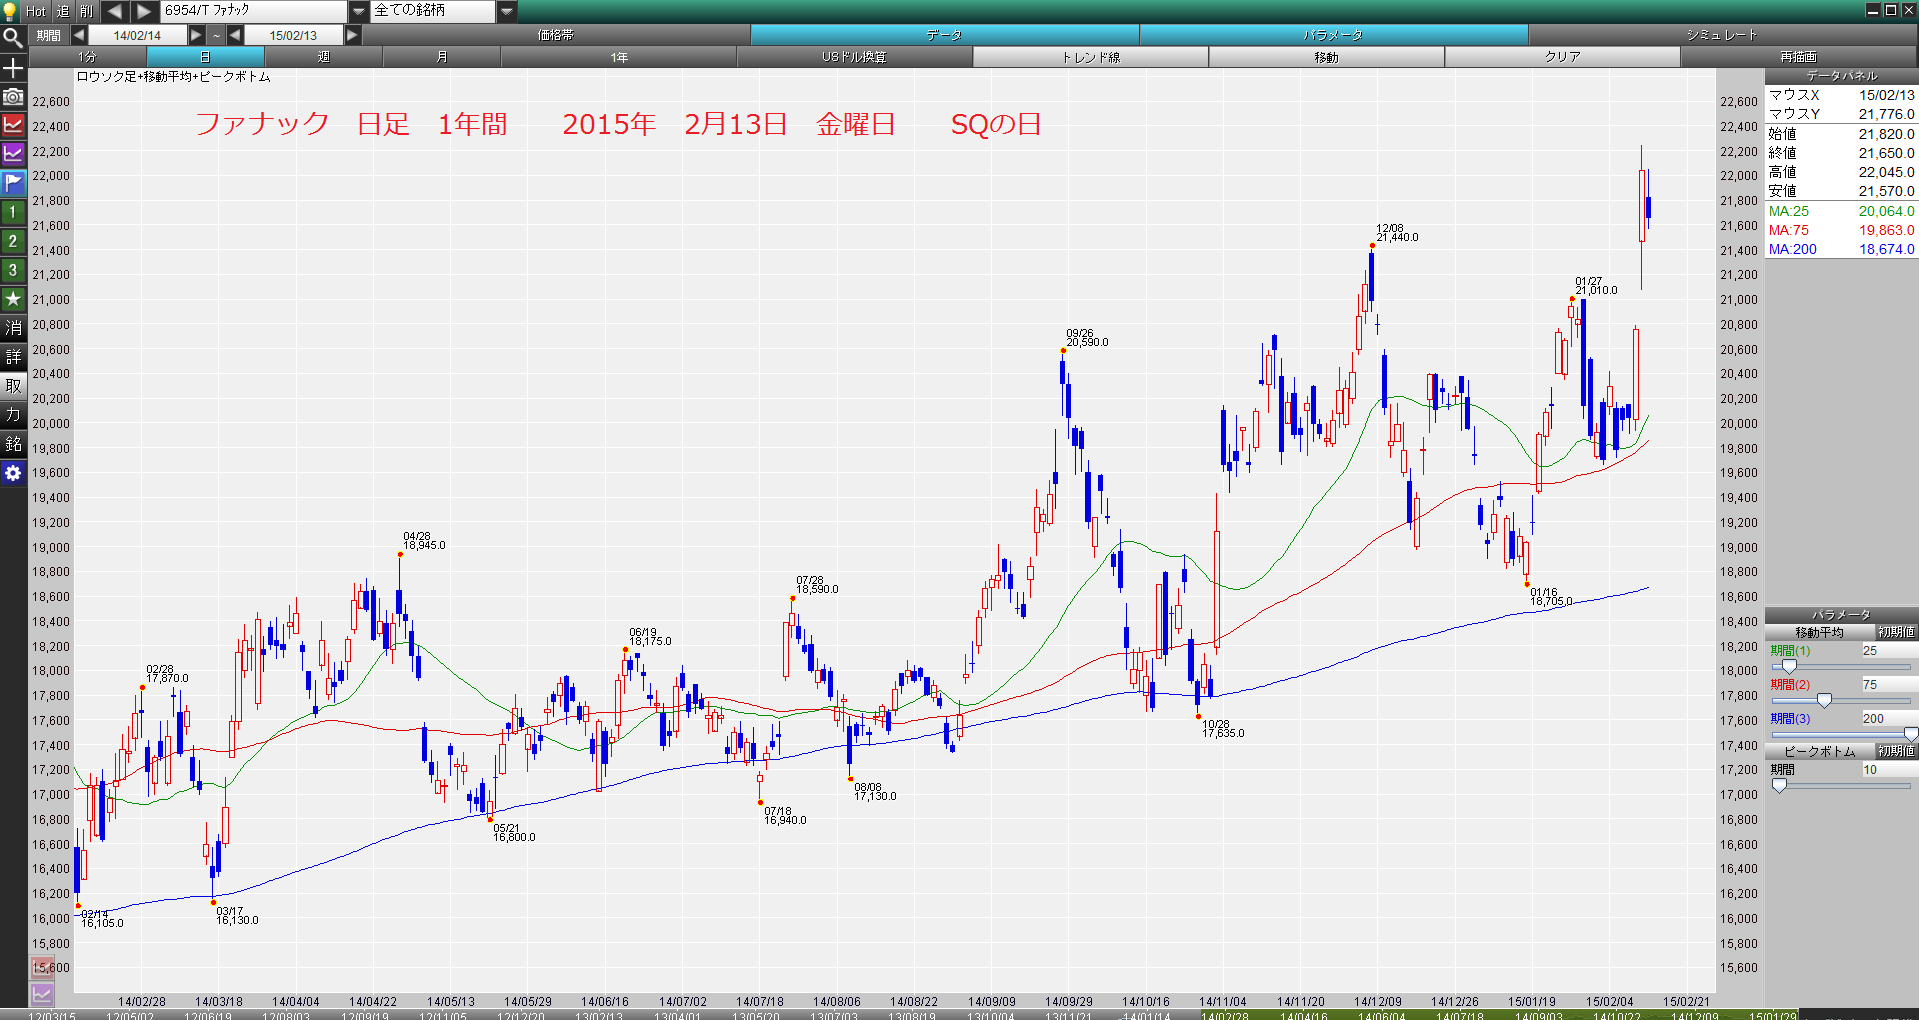The width and height of the screenshot is (1919, 1020).
Task: Open the blue gear settings icon
Action: pos(13,473)
